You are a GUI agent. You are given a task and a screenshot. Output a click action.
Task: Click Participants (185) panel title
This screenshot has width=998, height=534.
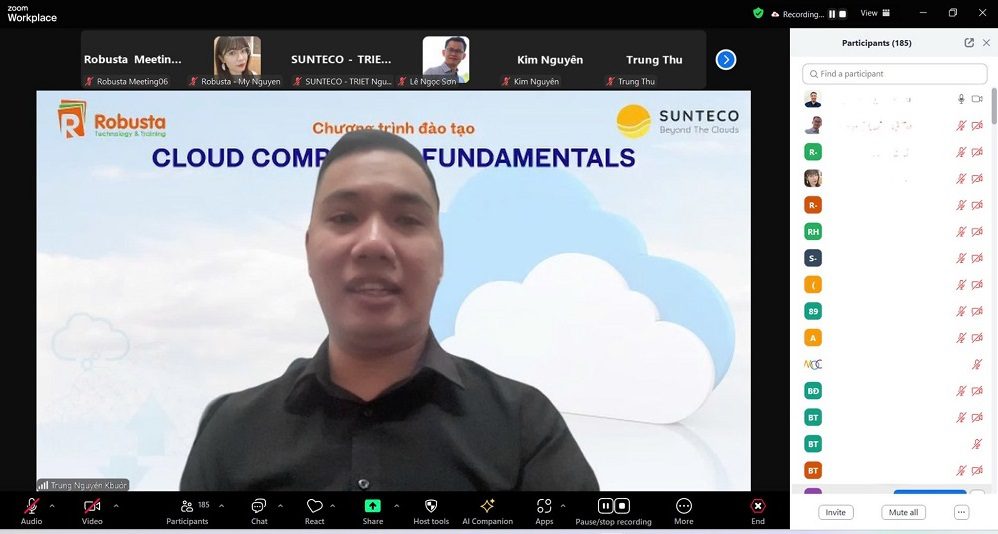click(876, 43)
